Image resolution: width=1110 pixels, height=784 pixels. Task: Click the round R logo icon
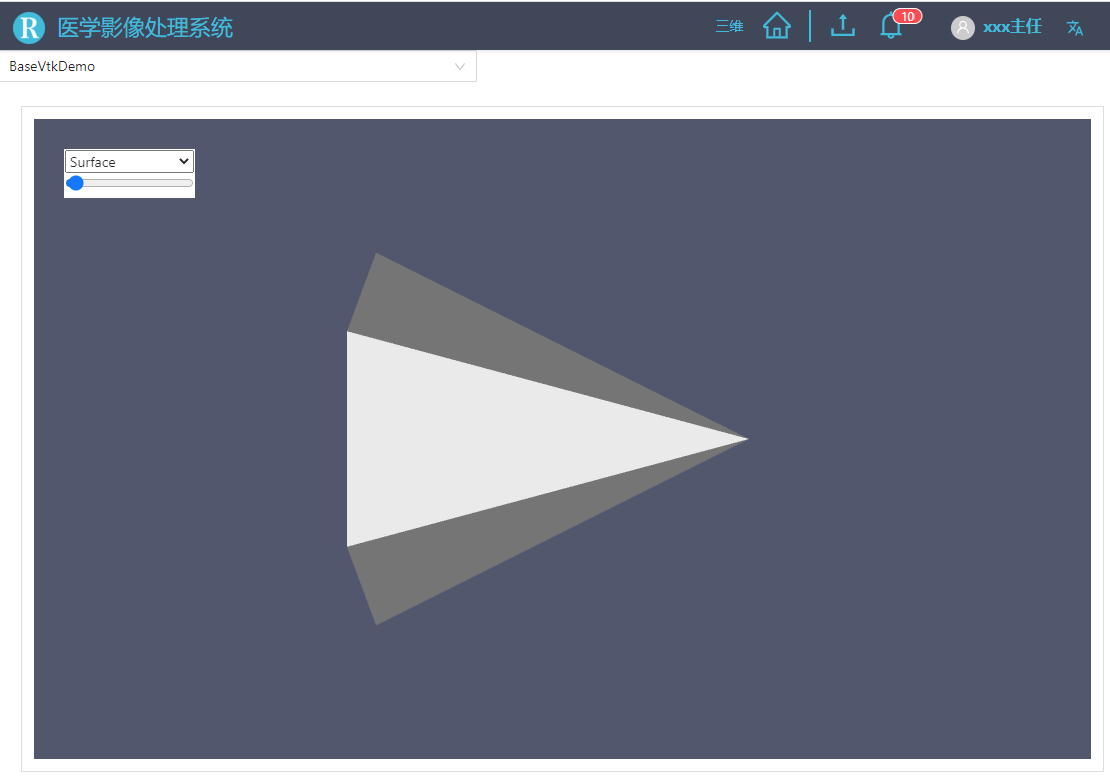(x=29, y=28)
